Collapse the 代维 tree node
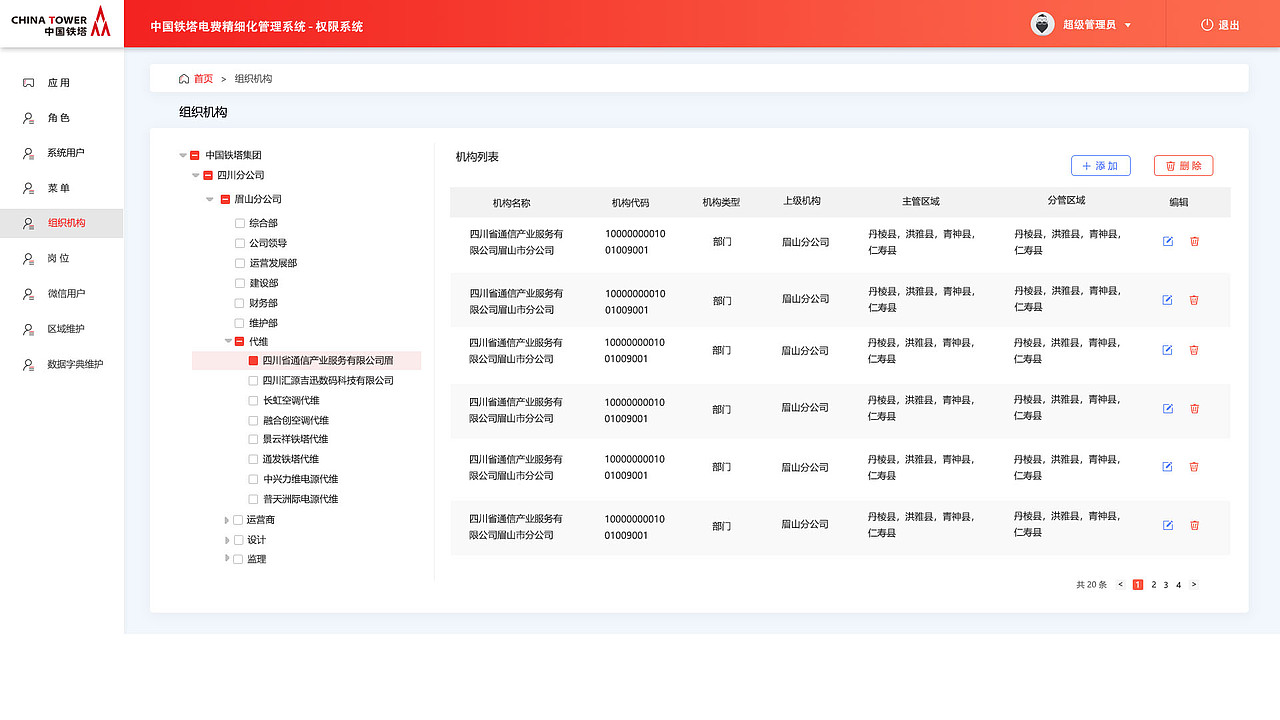 (x=228, y=341)
